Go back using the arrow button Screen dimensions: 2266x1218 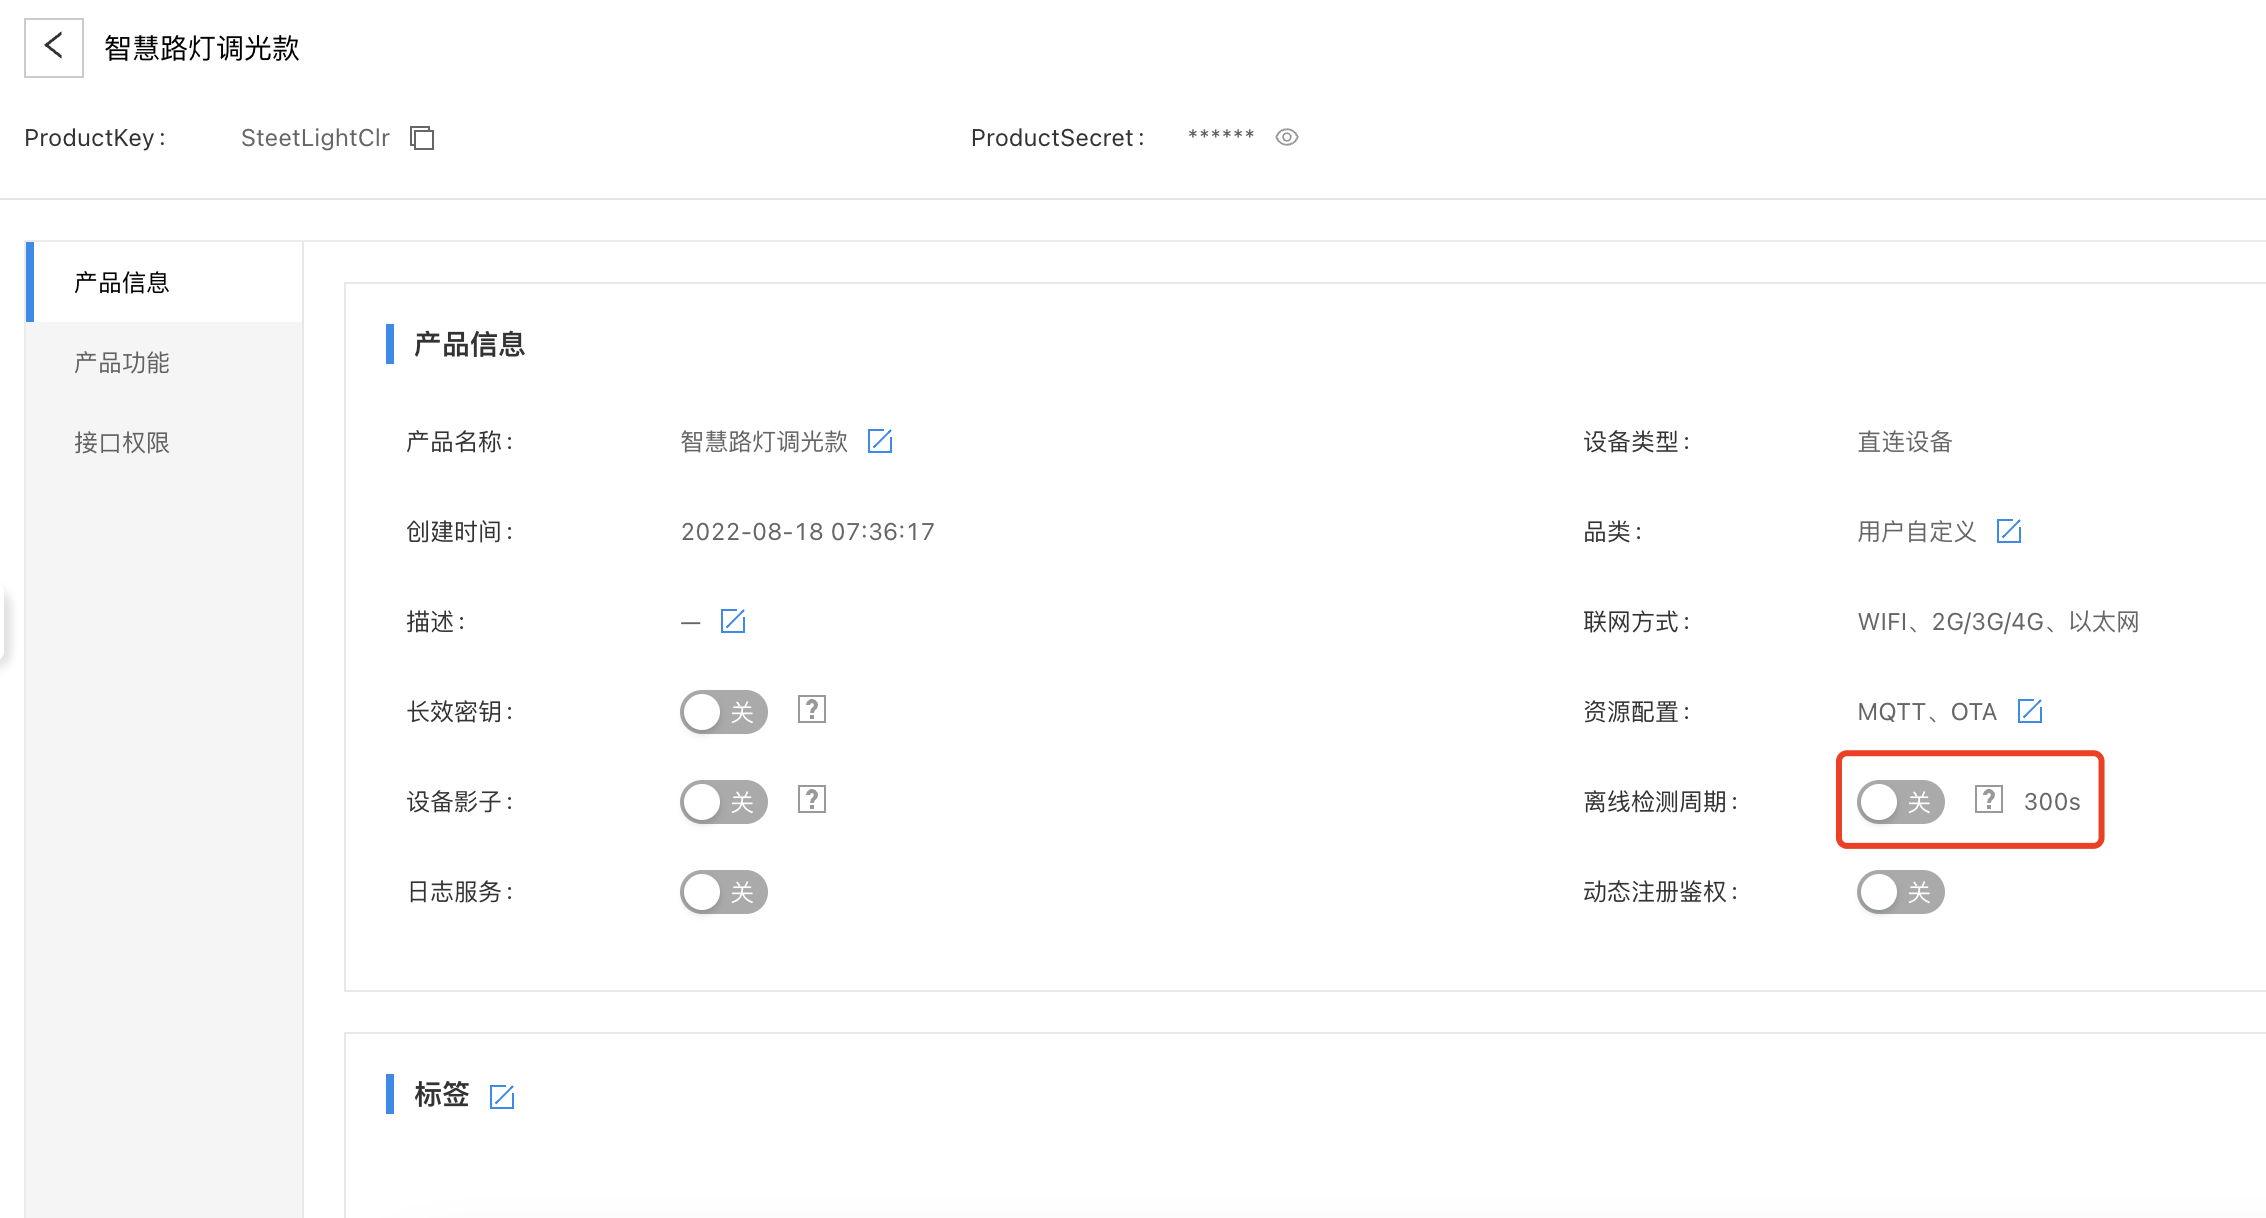pyautogui.click(x=54, y=47)
